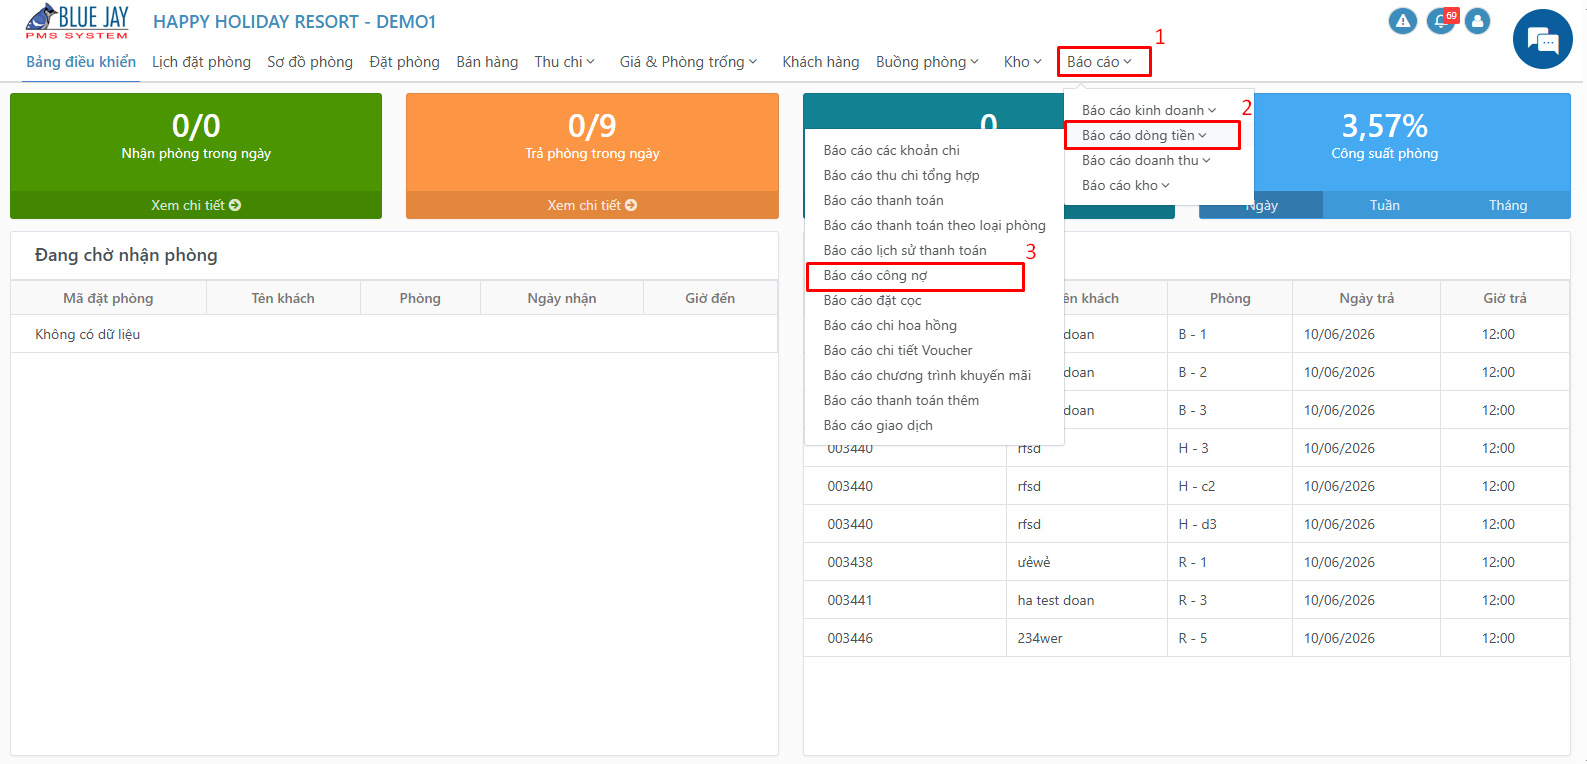Click arrow icon in orange check-out card

631,205
